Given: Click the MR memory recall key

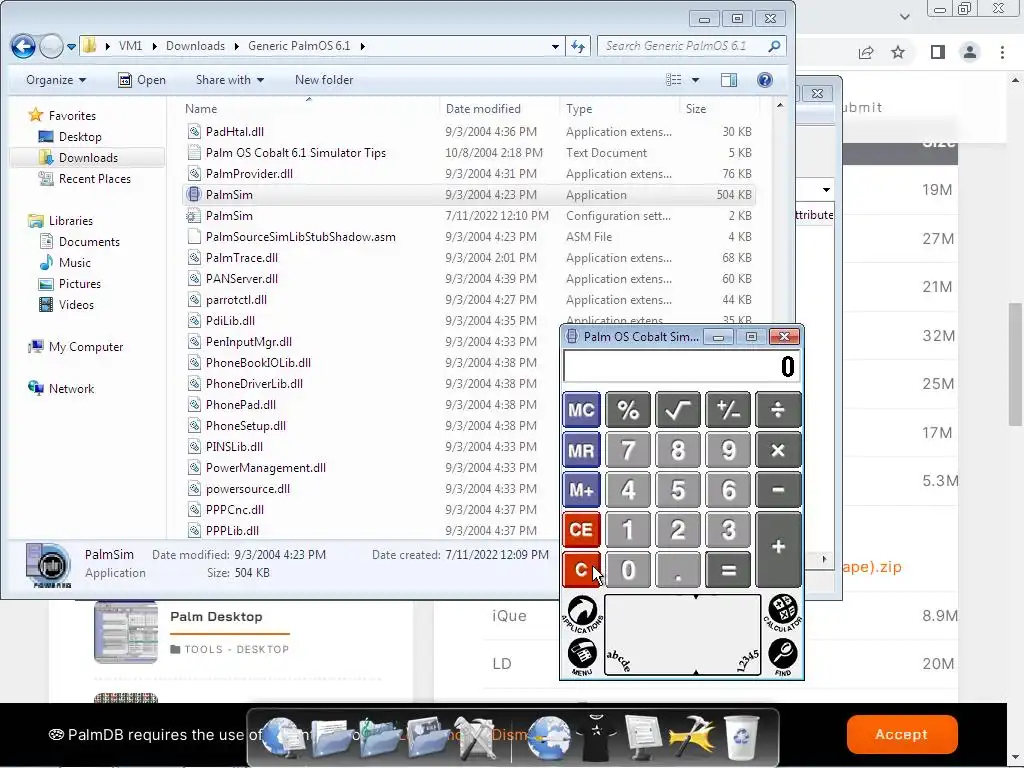Looking at the screenshot, I should tap(581, 451).
